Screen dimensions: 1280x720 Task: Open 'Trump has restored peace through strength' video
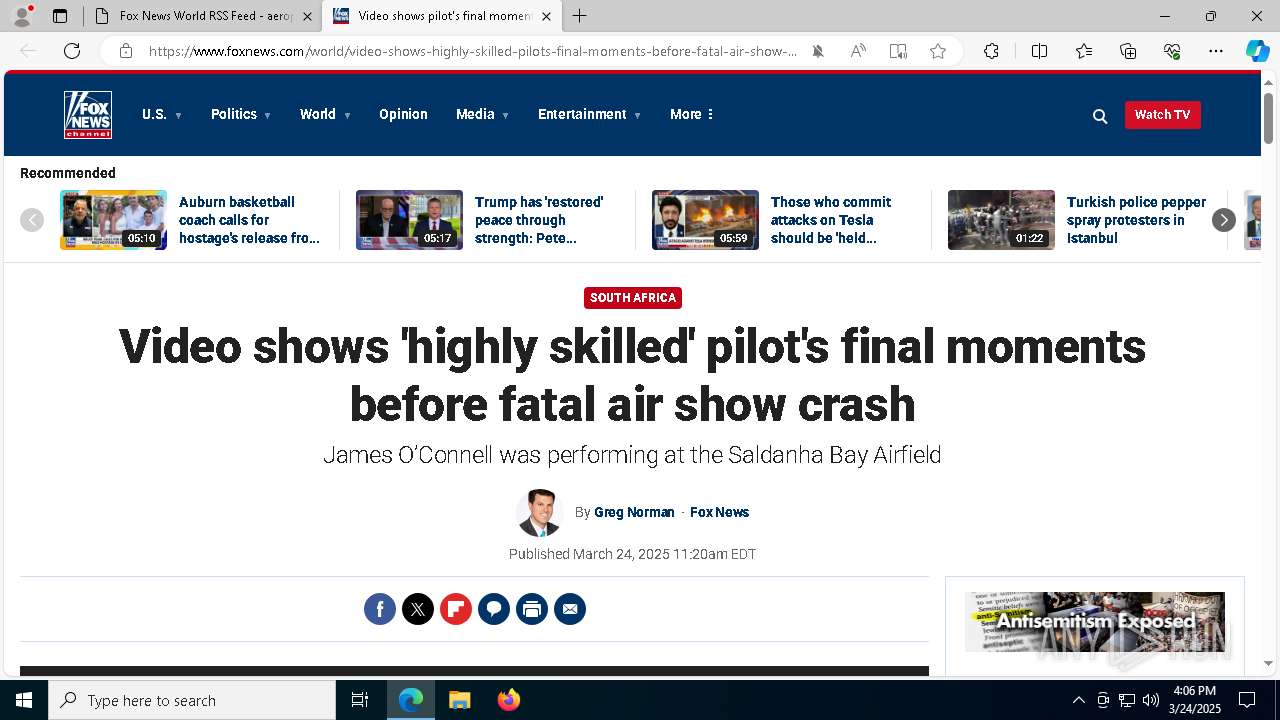tap(540, 220)
